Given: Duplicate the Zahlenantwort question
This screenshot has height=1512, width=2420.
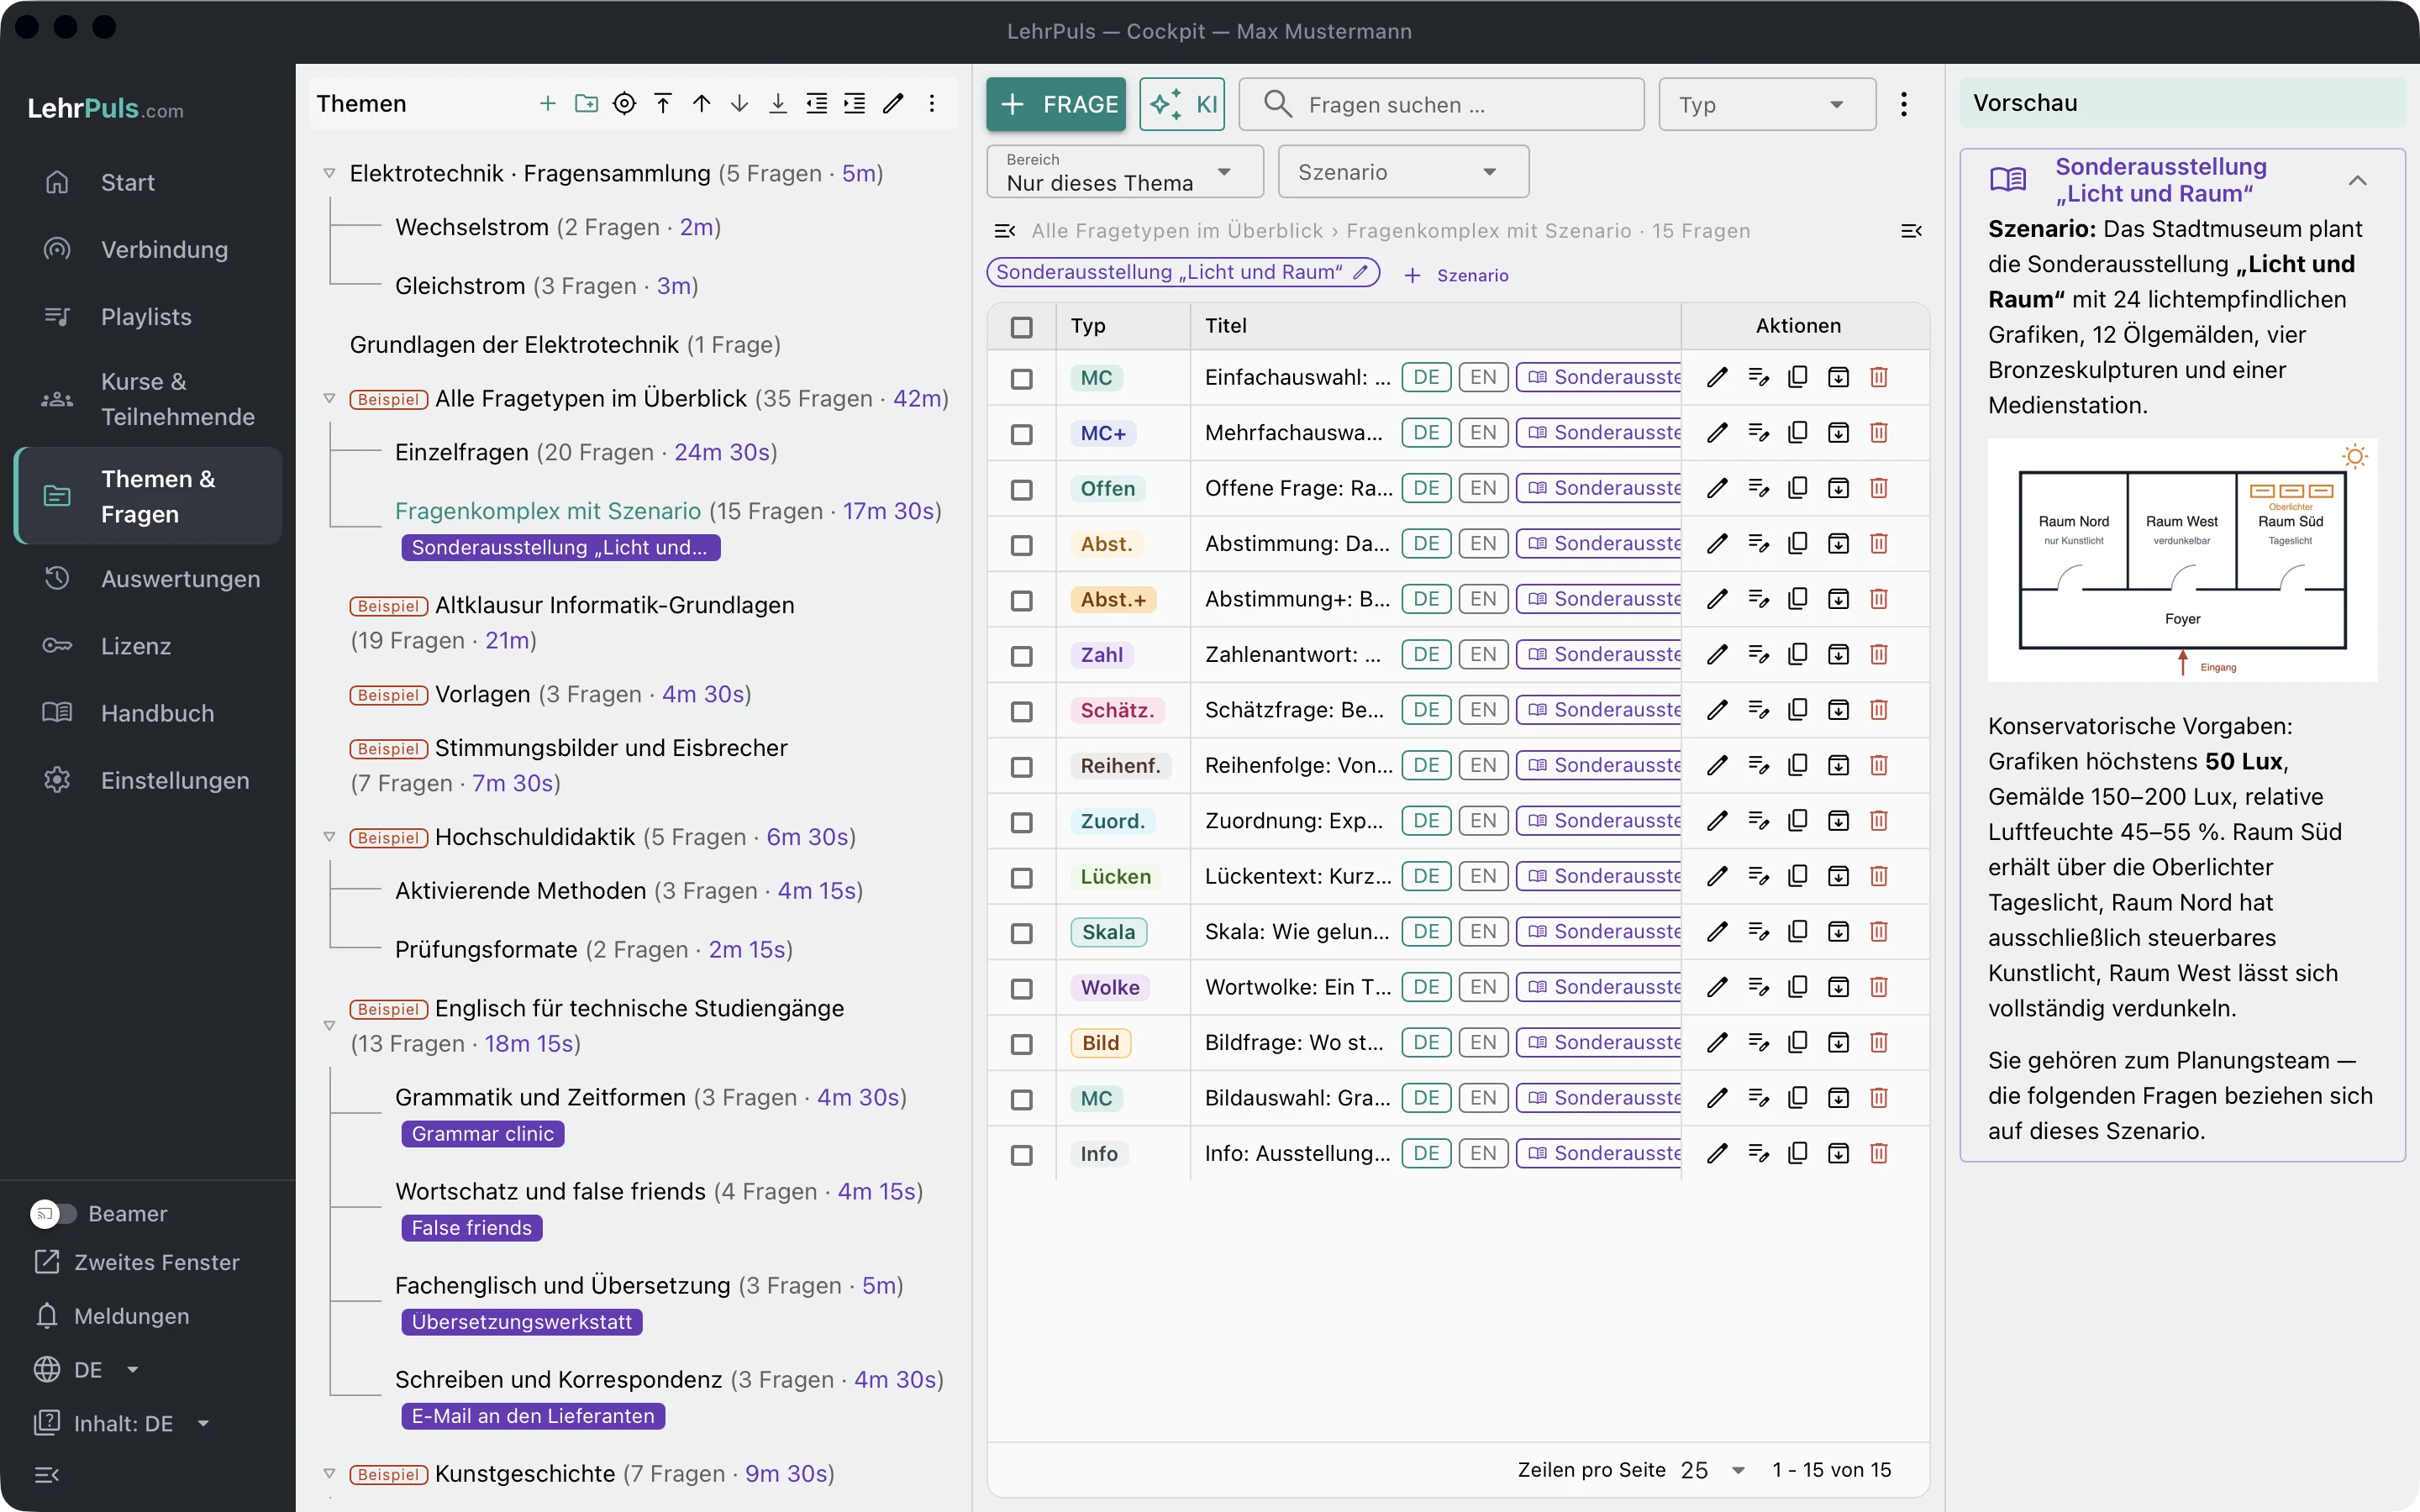Looking at the screenshot, I should (x=1798, y=655).
